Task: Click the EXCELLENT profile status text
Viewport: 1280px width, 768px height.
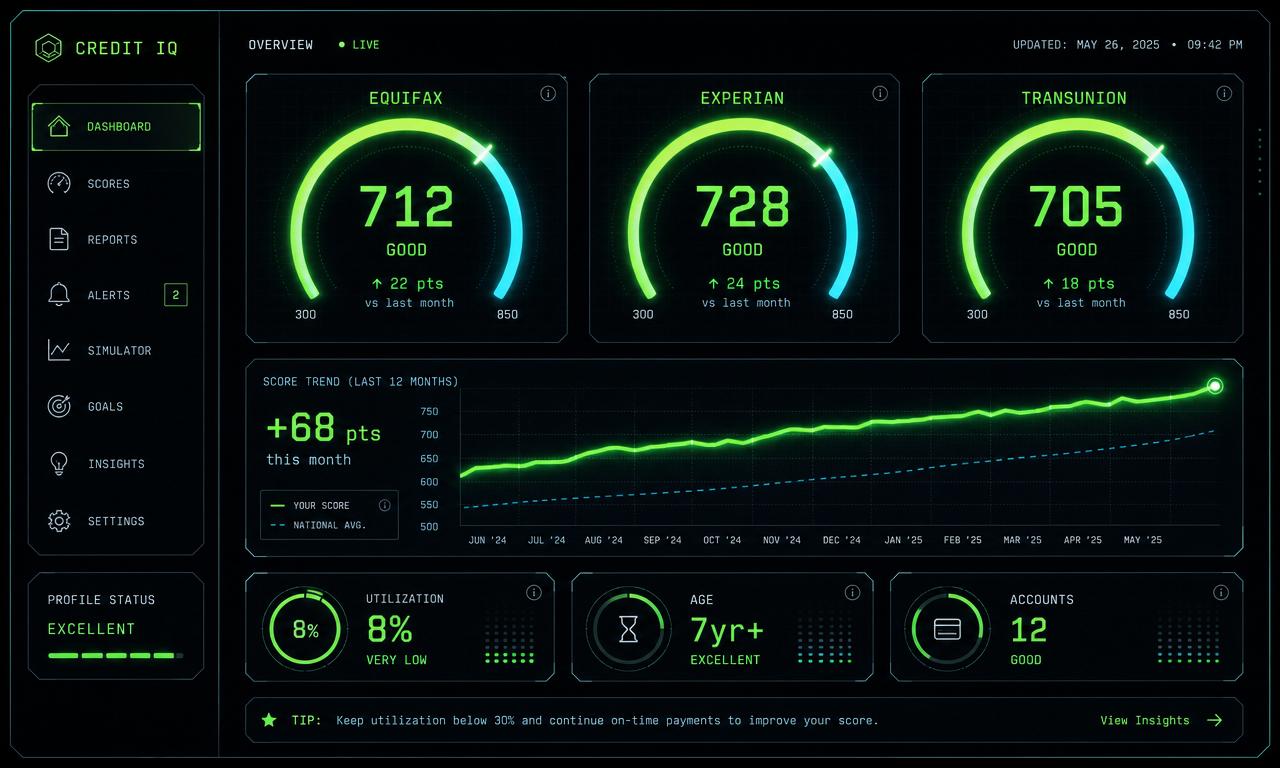Action: [x=91, y=629]
